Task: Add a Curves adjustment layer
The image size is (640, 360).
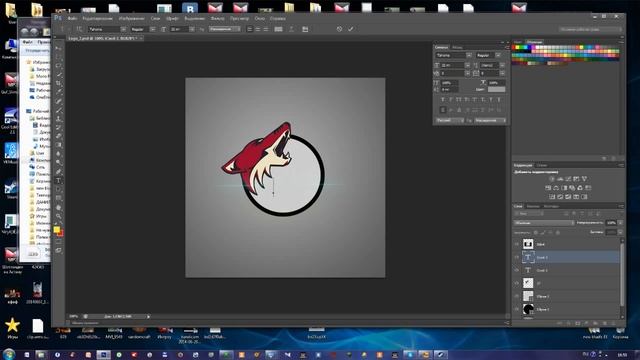Action: pos(568,179)
